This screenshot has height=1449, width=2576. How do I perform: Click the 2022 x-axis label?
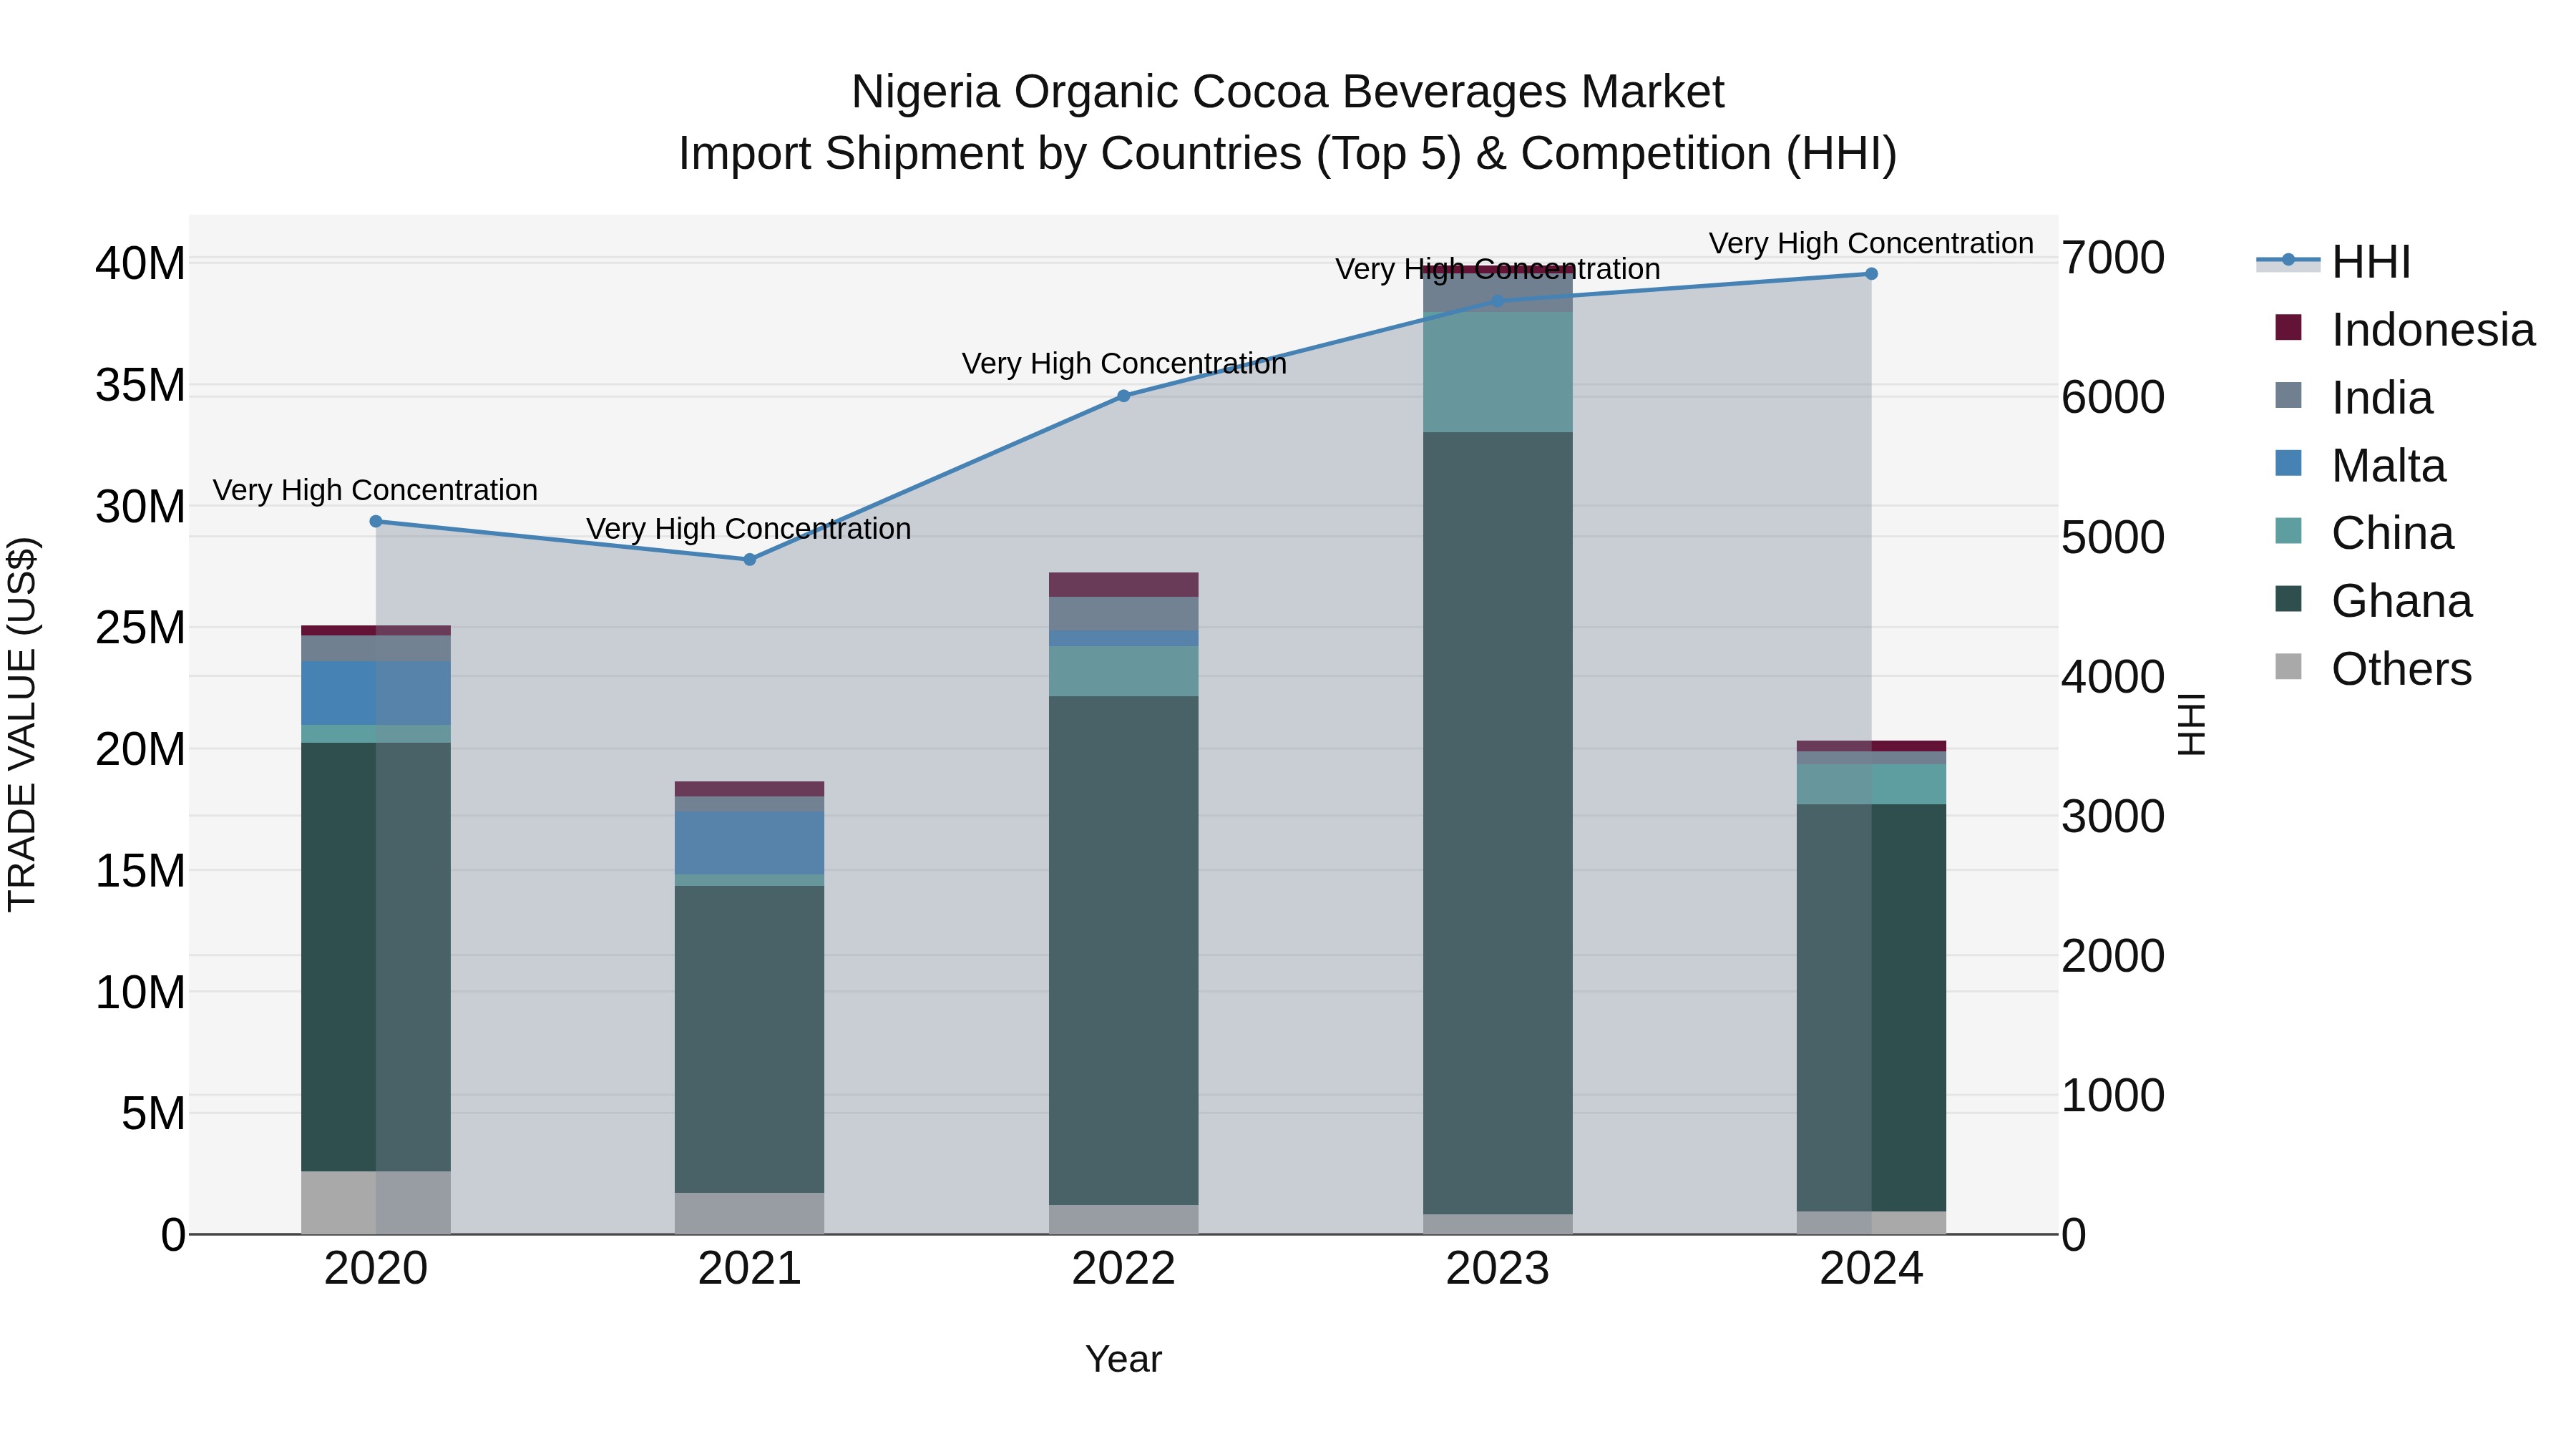pos(1123,1269)
